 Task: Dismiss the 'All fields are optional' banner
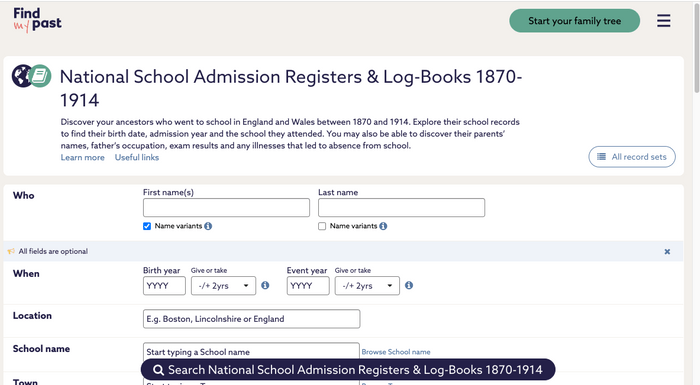[667, 251]
